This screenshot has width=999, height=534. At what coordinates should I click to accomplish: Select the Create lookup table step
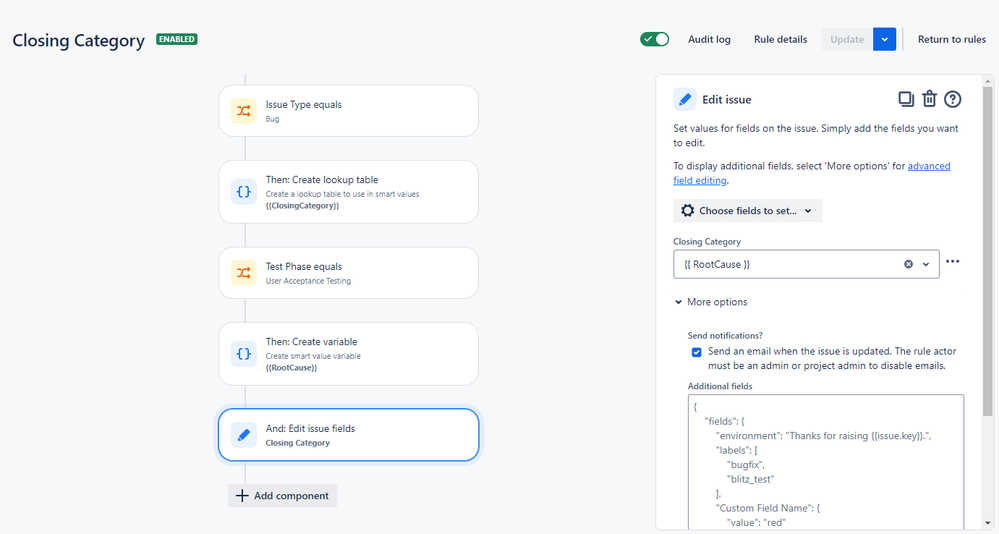pos(349,192)
